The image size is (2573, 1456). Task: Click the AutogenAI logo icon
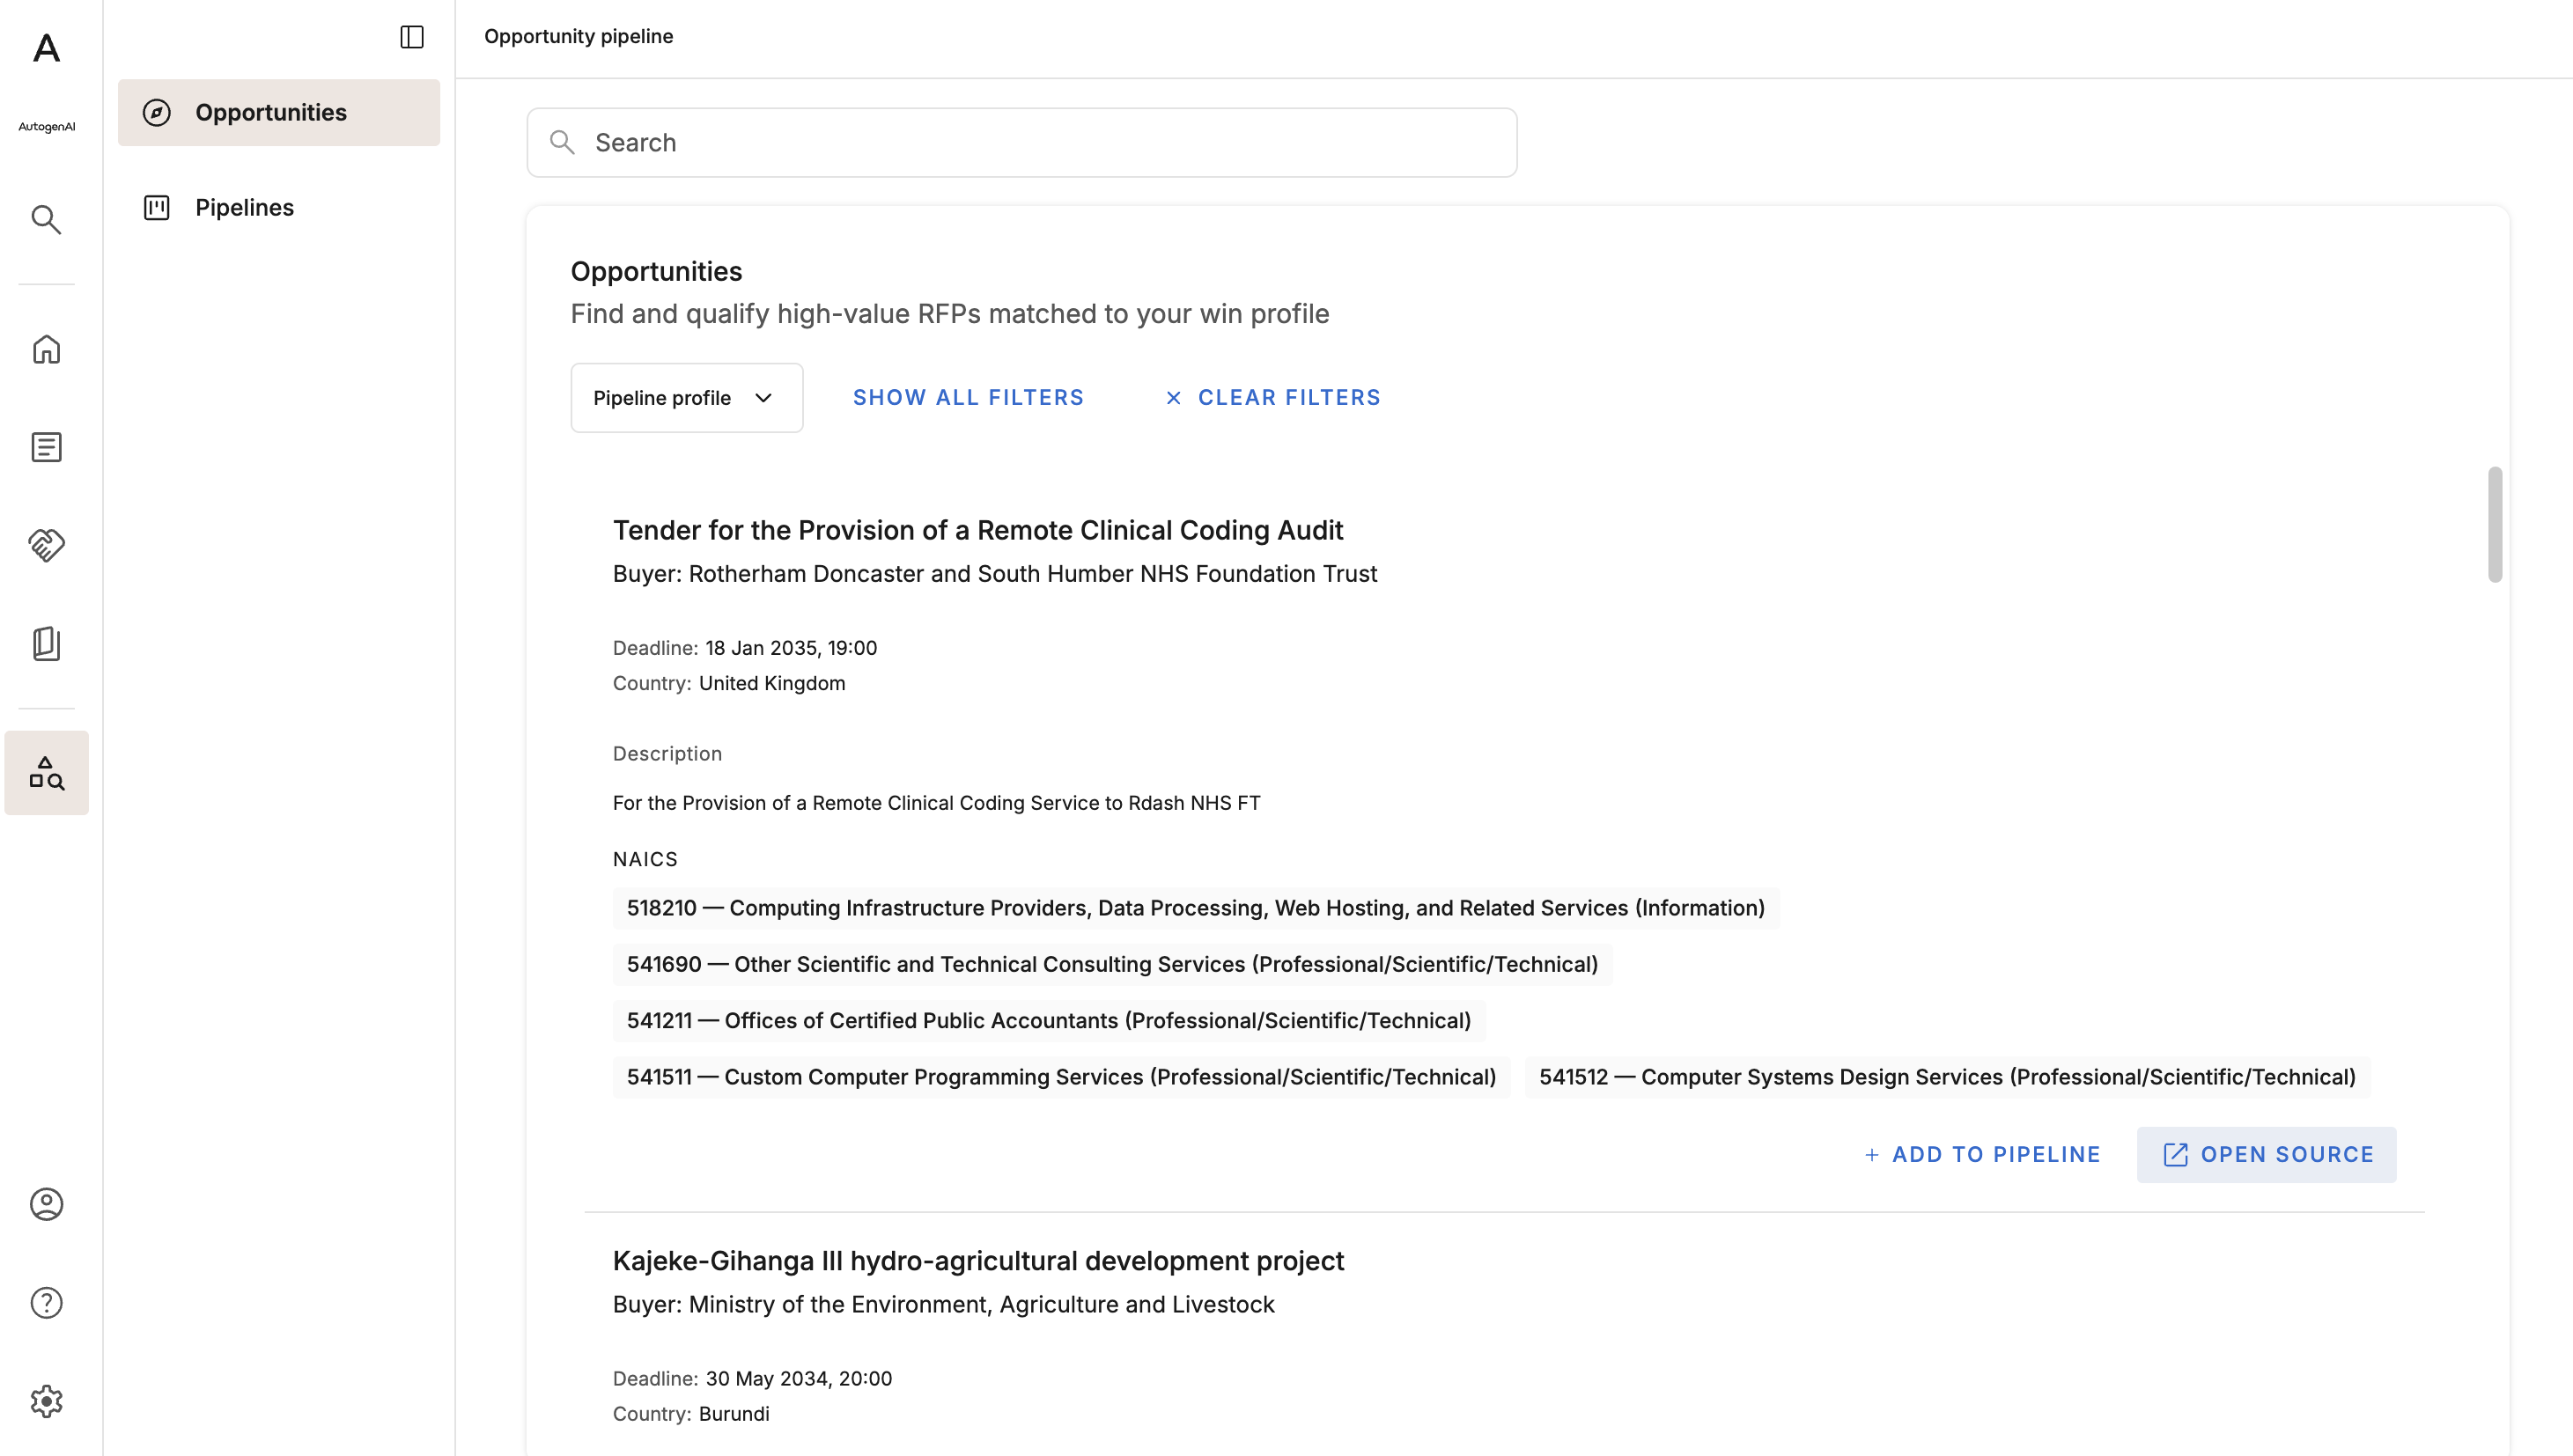coord(46,48)
